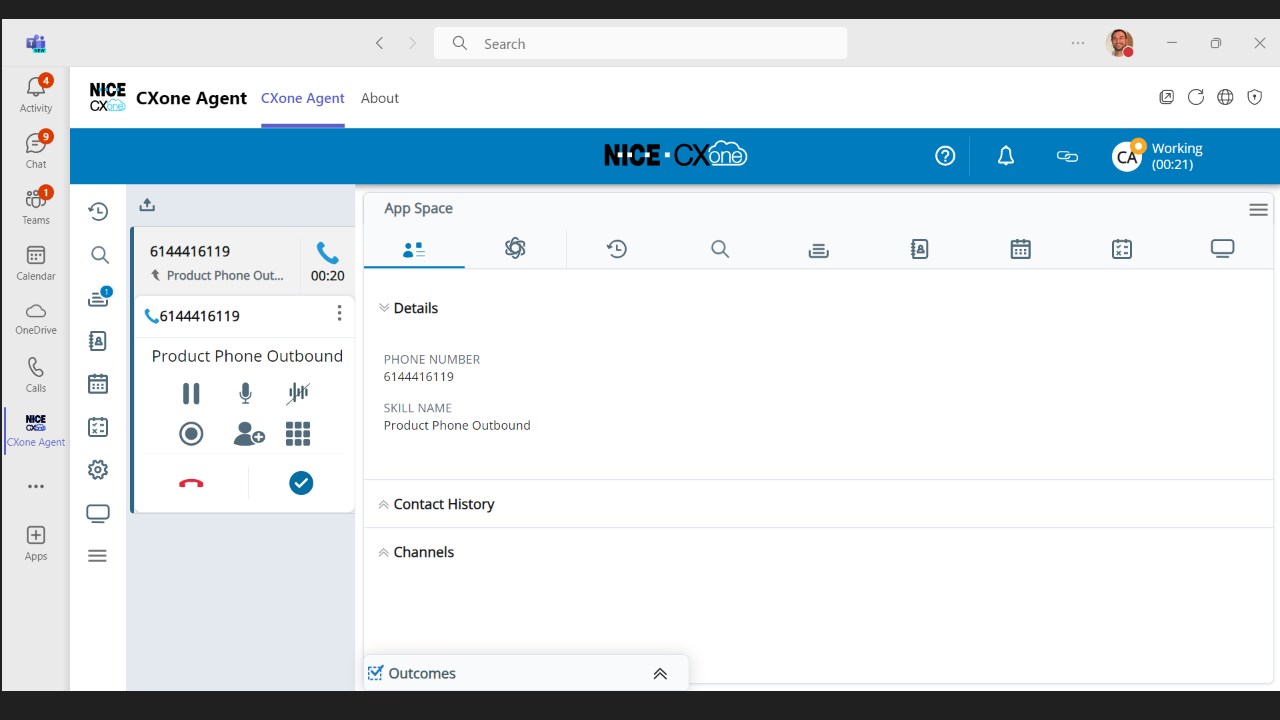Image resolution: width=1280 pixels, height=720 pixels.
Task: Toggle call masking waveform icon
Action: [298, 394]
